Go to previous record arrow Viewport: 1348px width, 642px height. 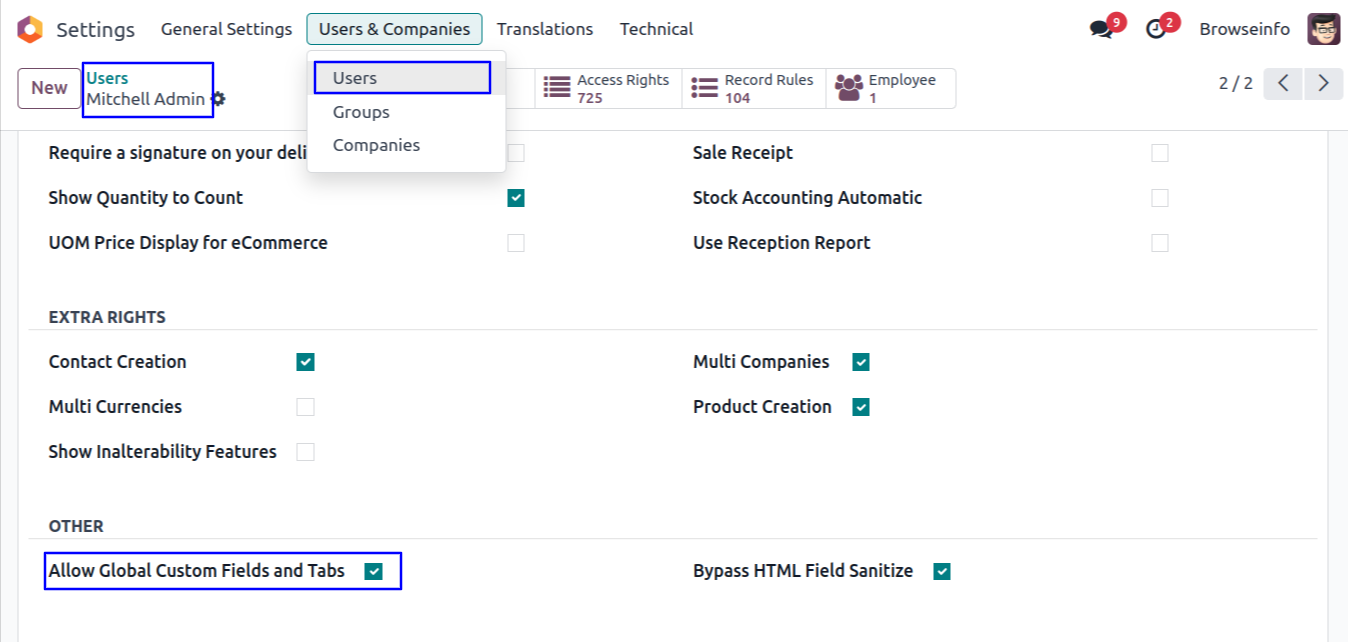[x=1283, y=83]
